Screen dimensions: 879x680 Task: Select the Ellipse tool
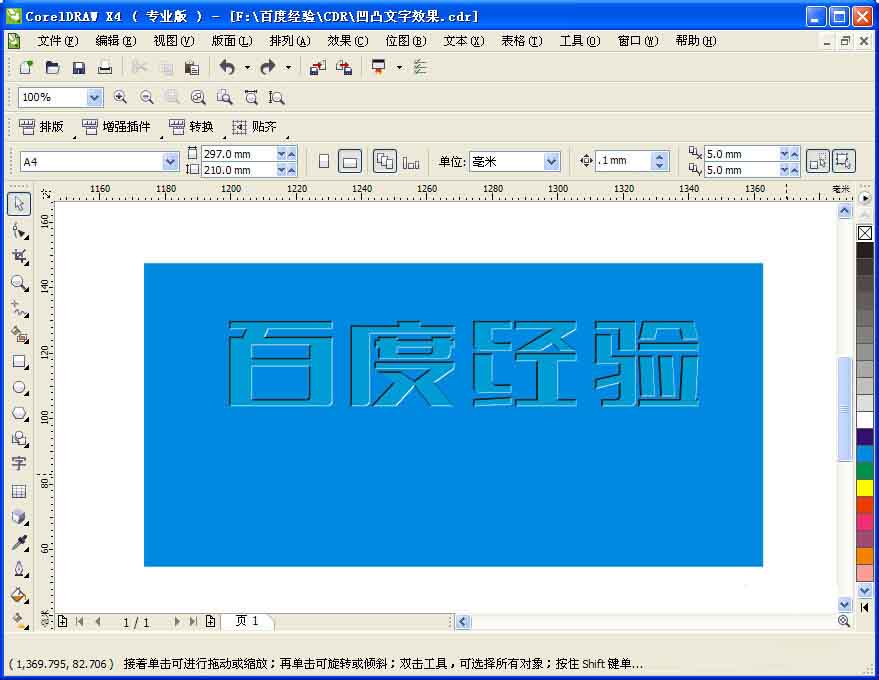[x=20, y=387]
